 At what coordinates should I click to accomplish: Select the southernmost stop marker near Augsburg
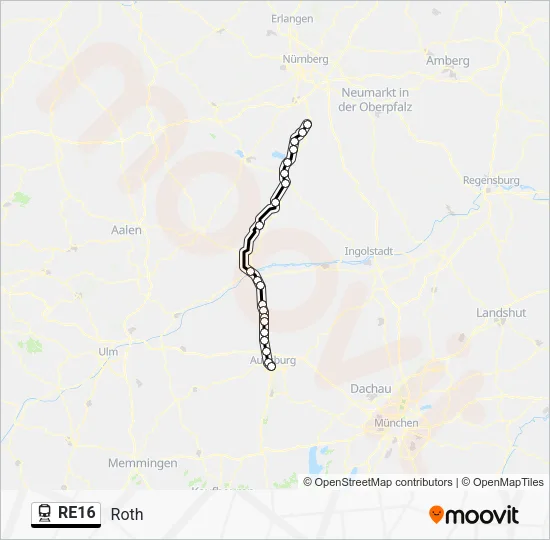271,366
